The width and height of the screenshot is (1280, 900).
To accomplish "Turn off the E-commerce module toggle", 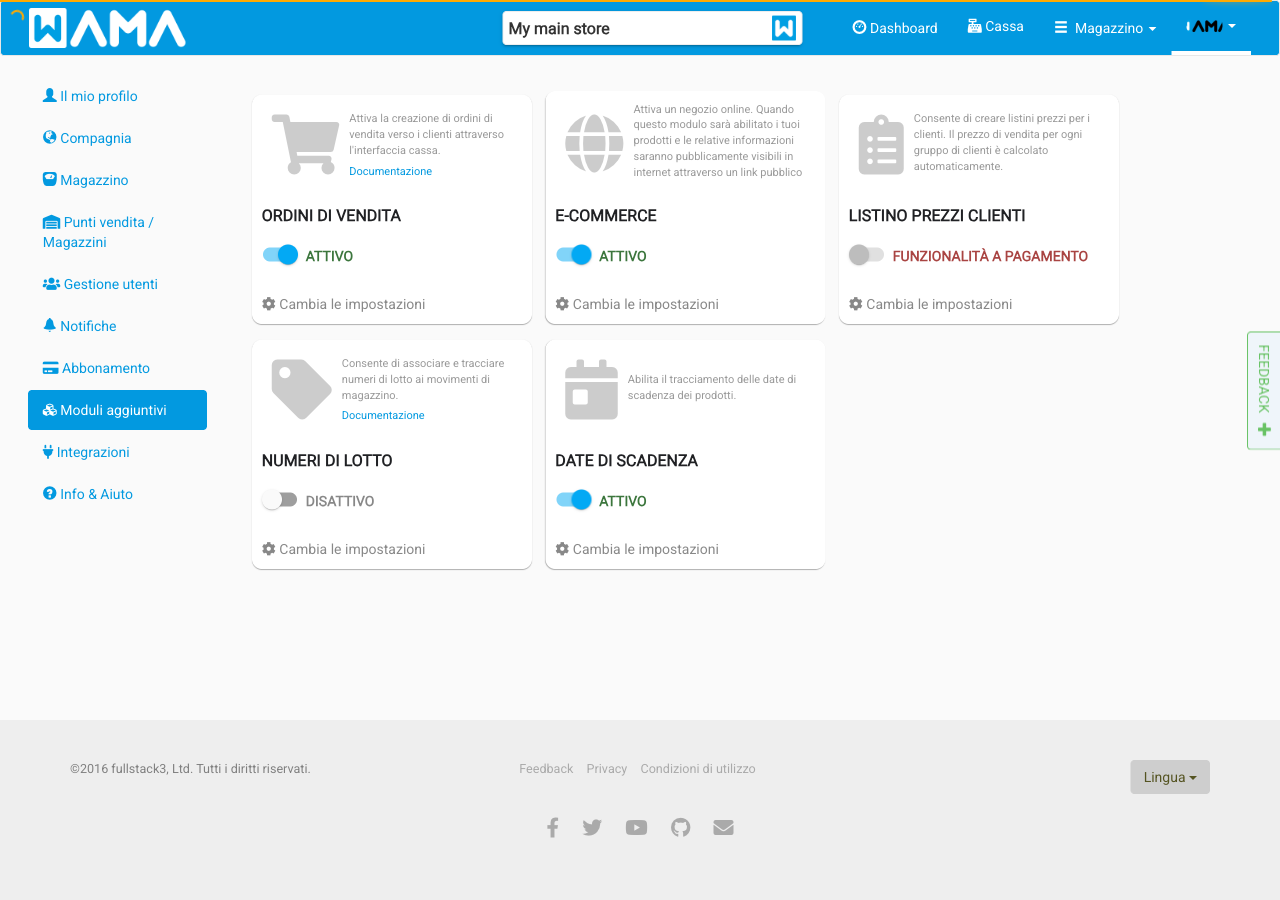I will (x=574, y=255).
